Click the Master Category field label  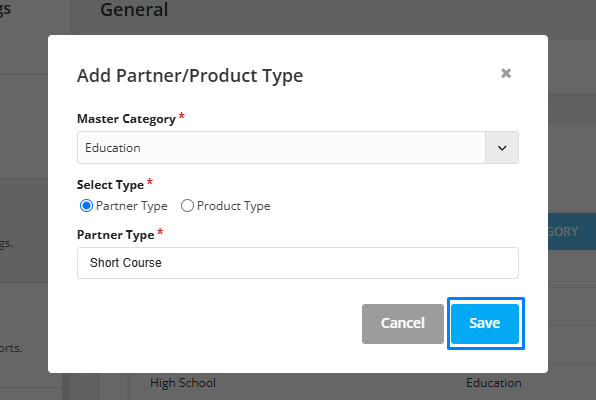coord(126,119)
